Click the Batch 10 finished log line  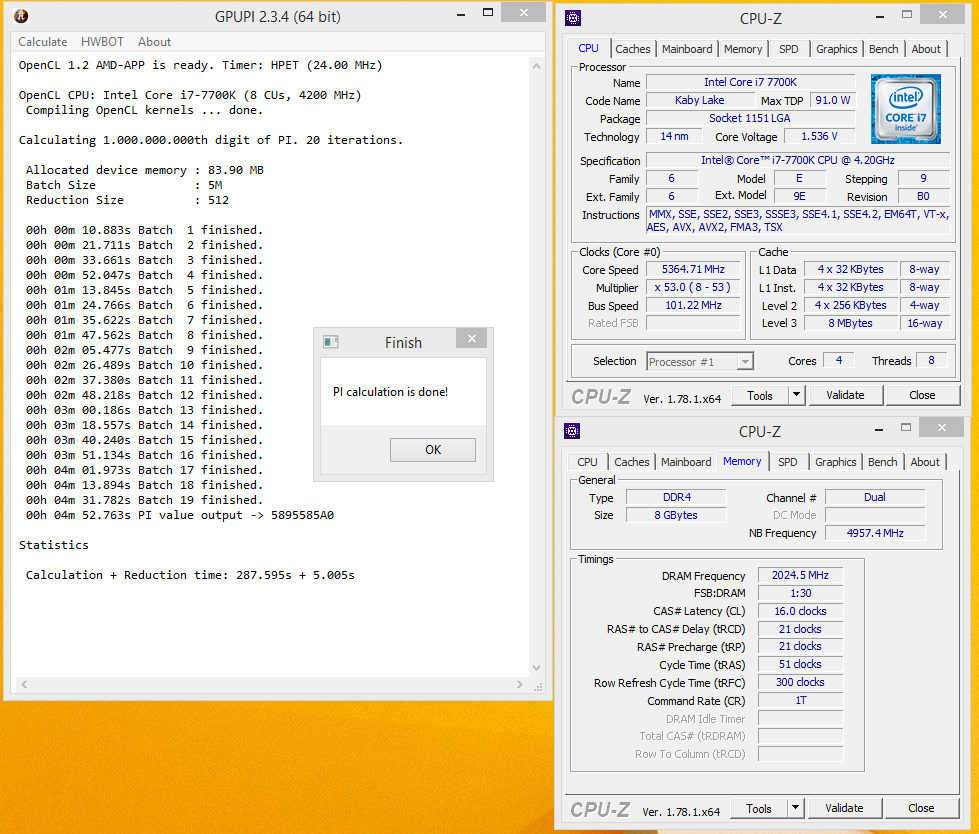pos(144,365)
